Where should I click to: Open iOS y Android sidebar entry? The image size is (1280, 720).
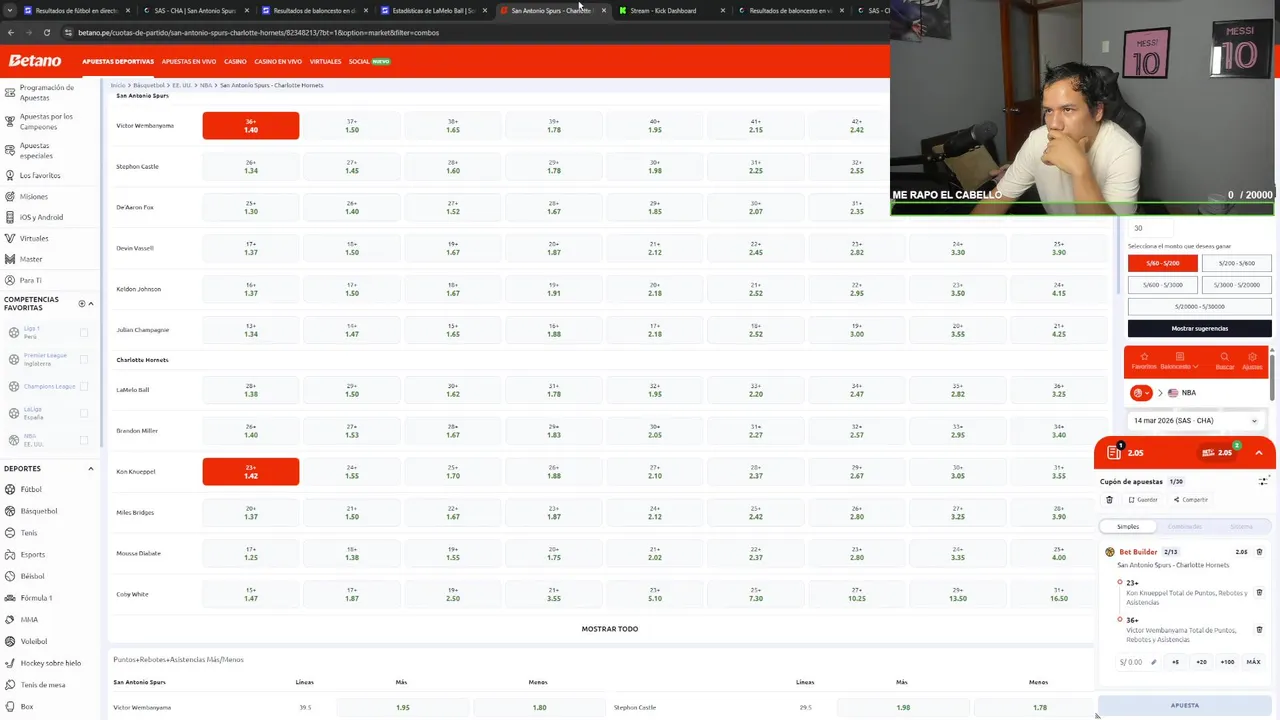point(41,217)
